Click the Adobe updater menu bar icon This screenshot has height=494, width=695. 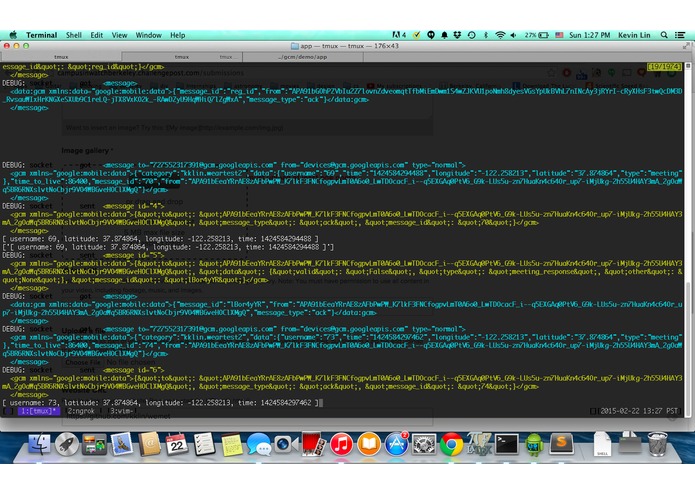[x=399, y=35]
